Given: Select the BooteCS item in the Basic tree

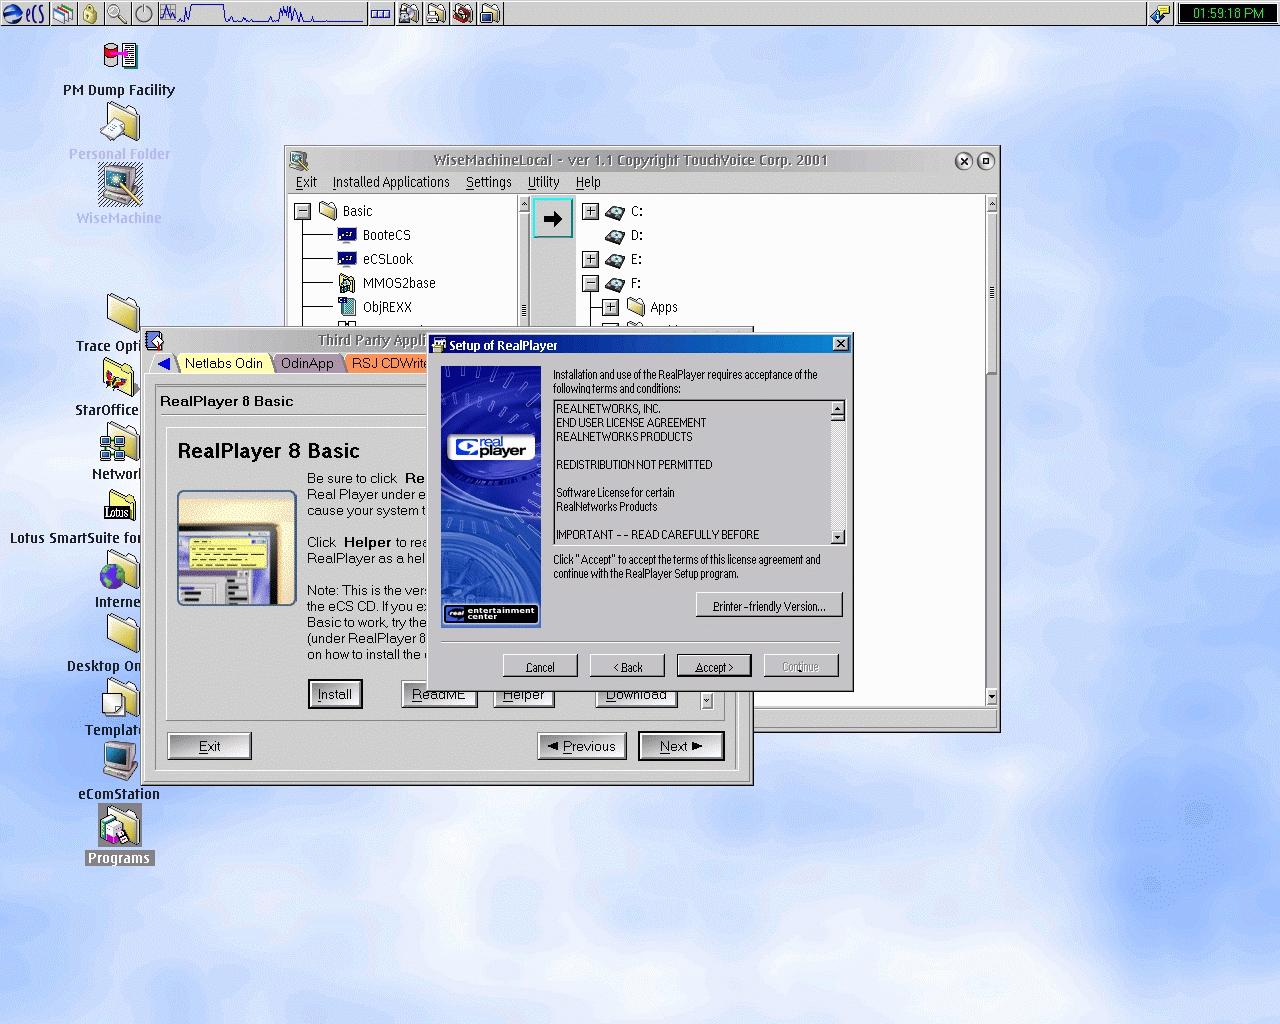Looking at the screenshot, I should point(389,235).
